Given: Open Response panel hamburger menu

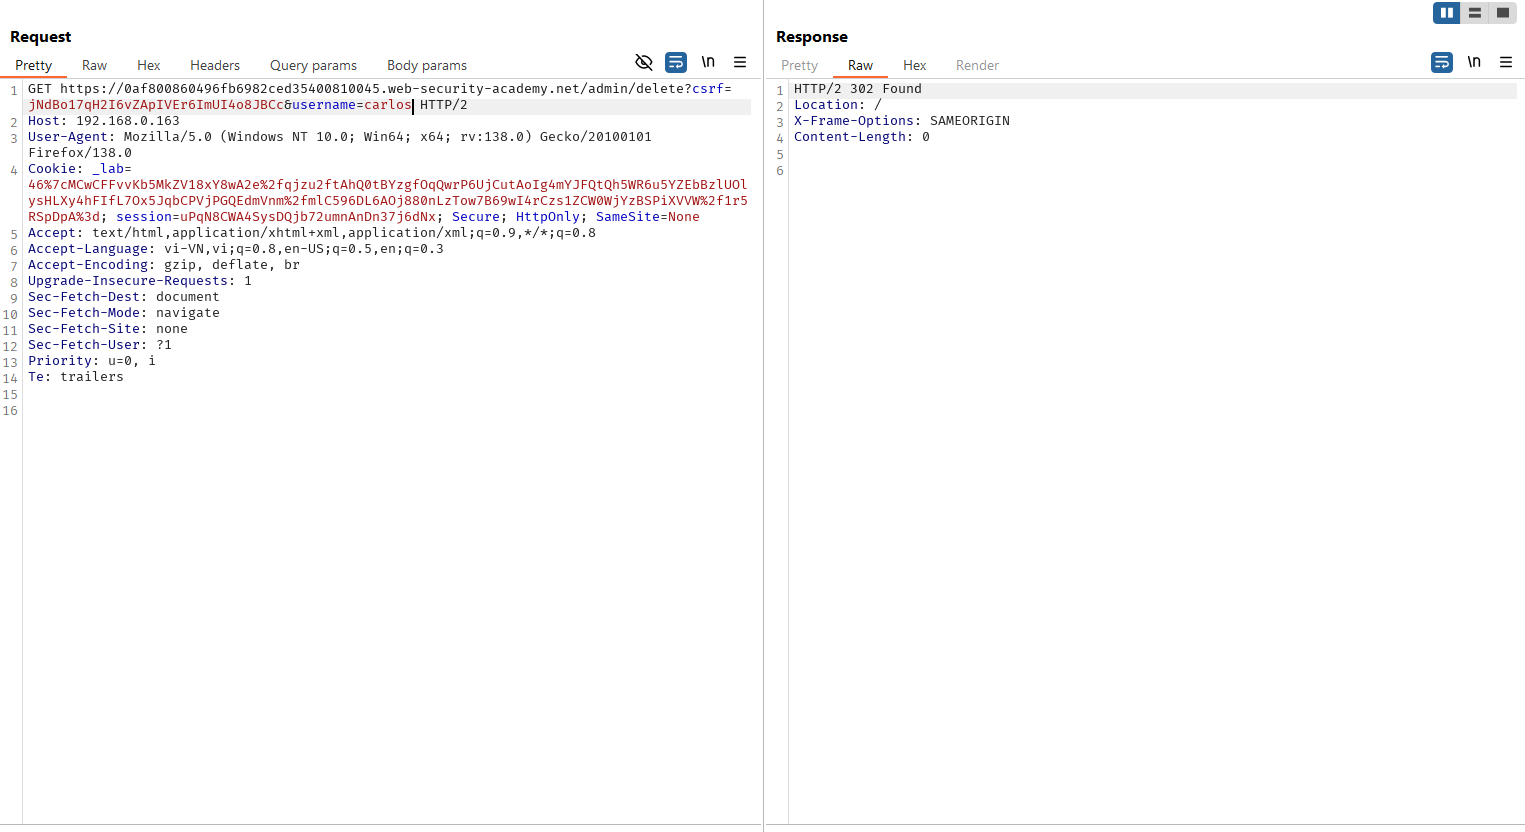Looking at the screenshot, I should (x=1506, y=62).
